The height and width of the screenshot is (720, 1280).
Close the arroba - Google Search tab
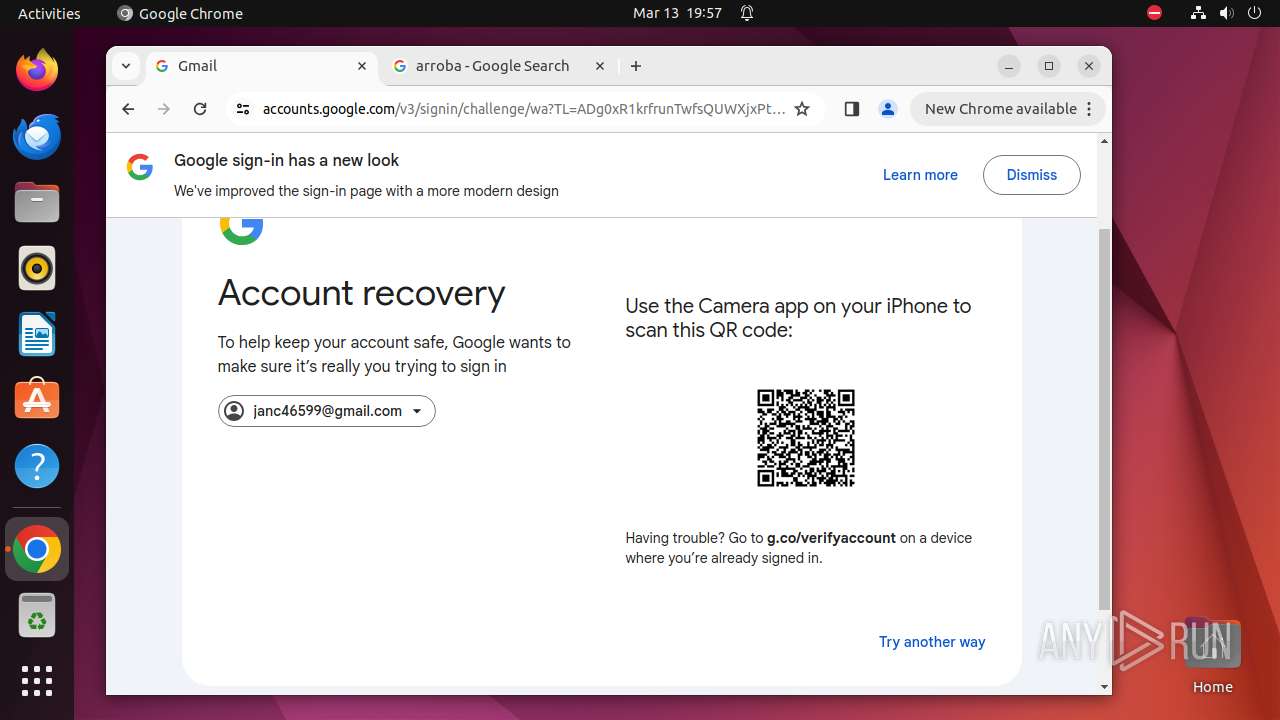pyautogui.click(x=600, y=66)
